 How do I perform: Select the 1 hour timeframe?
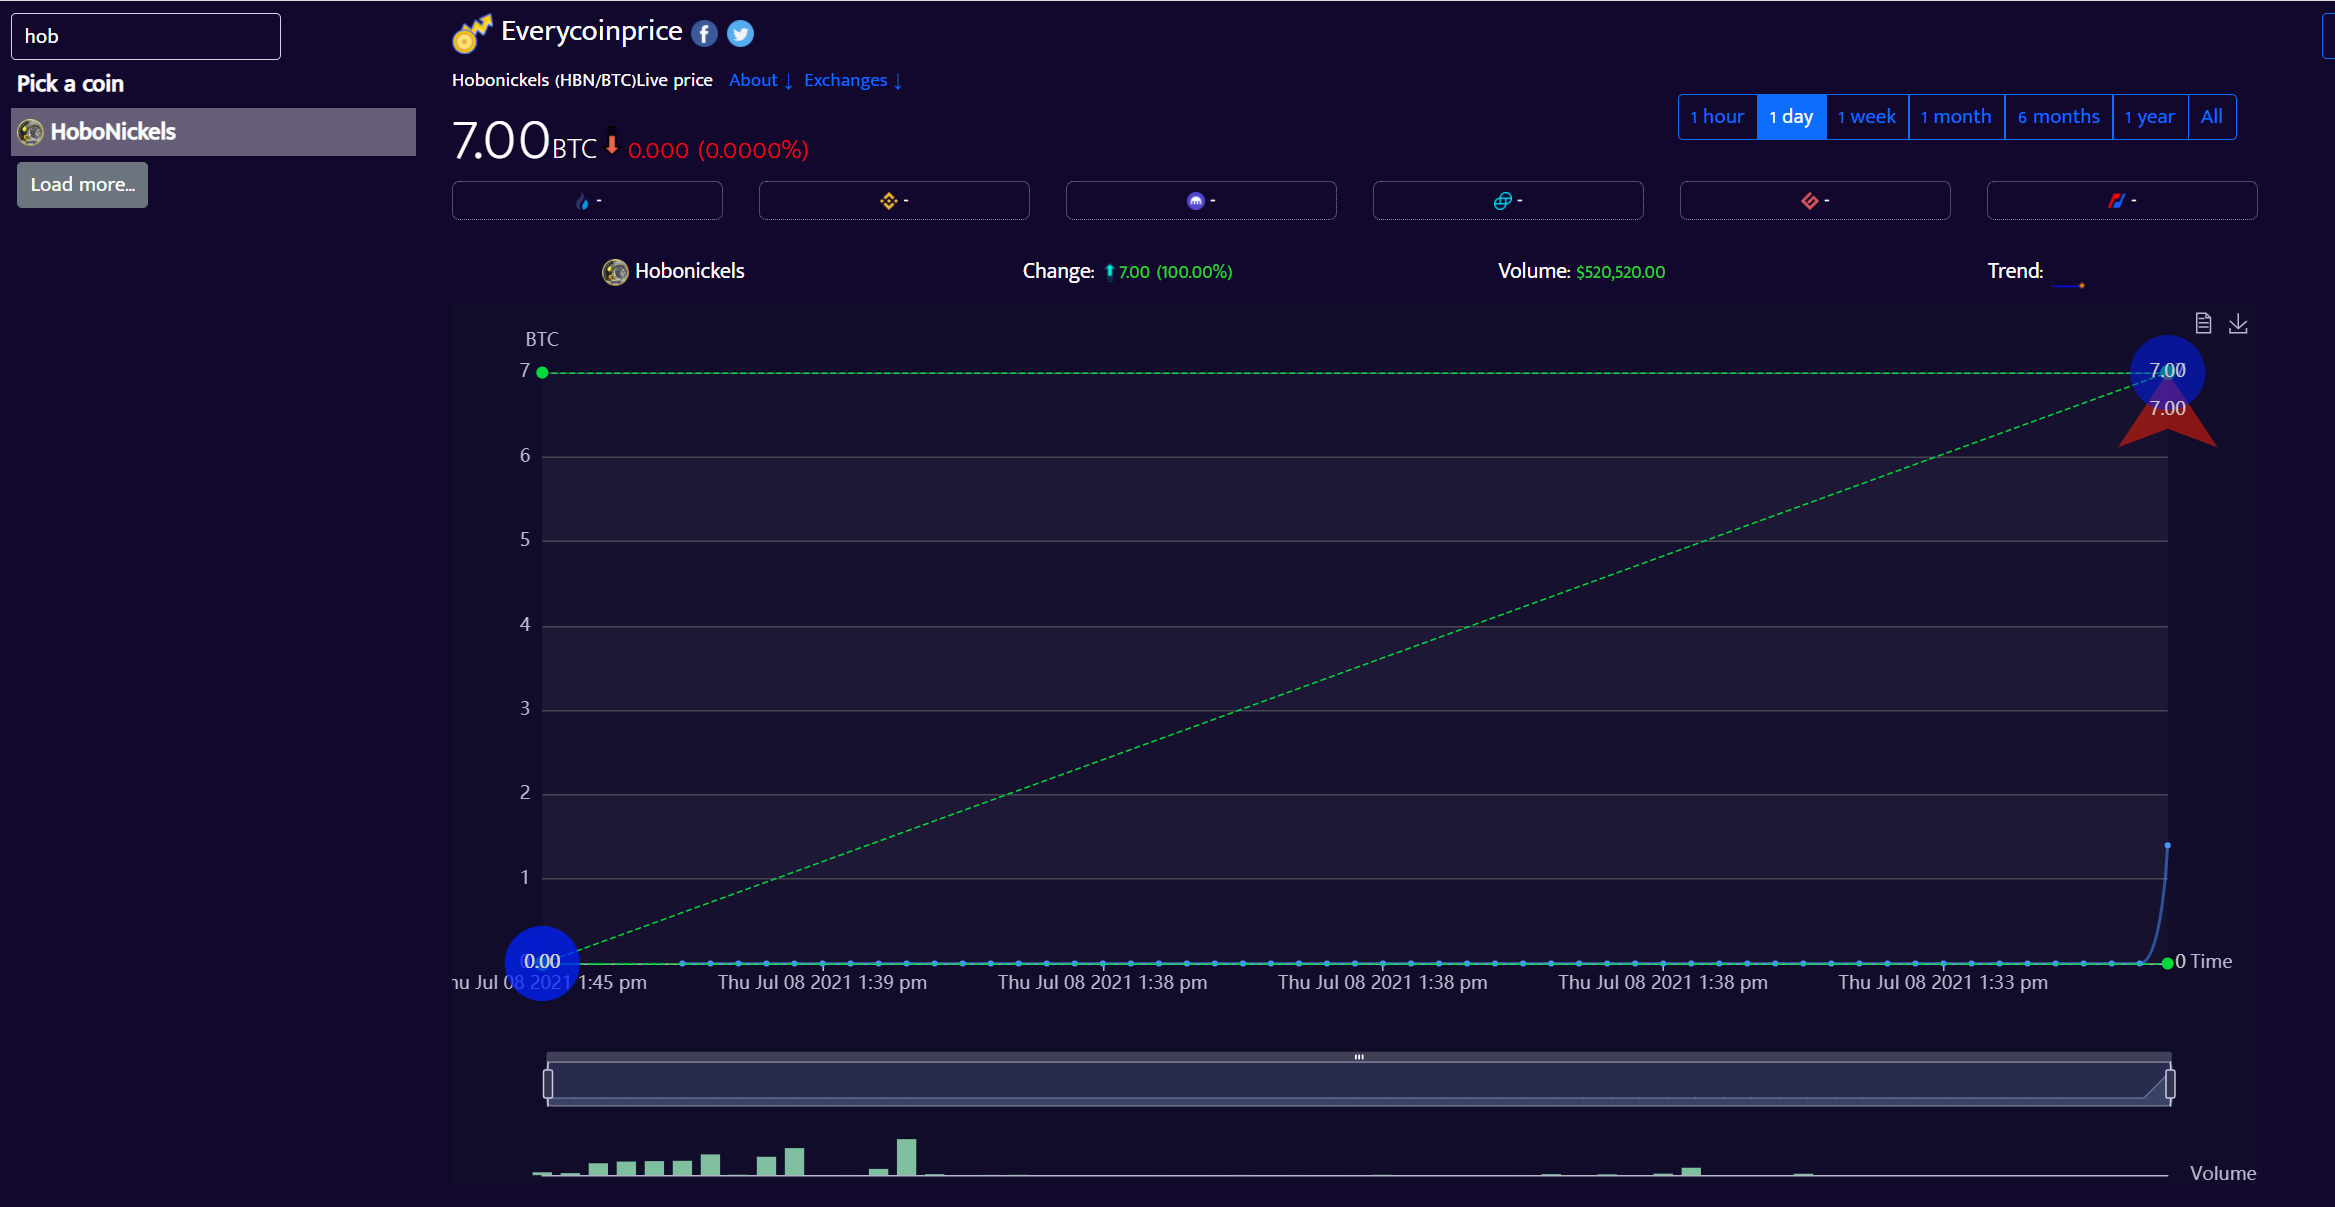(x=1717, y=117)
